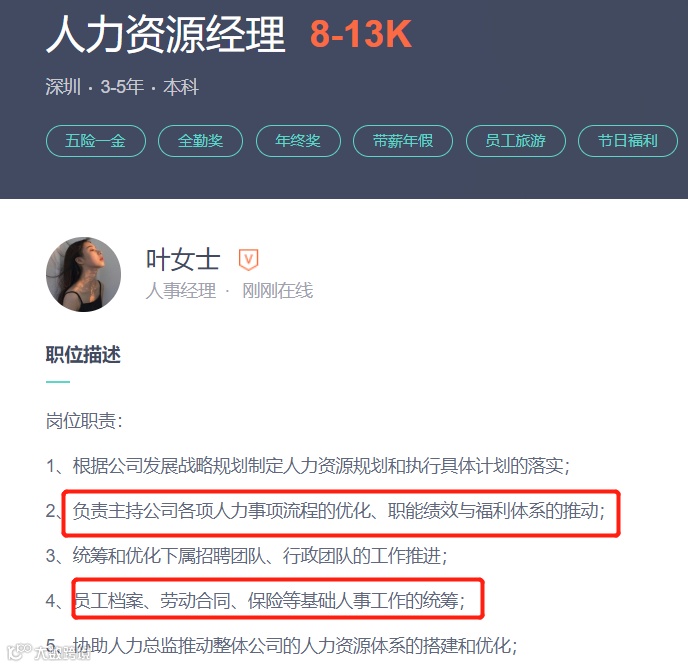Select the 全勤奖 benefit tag
Viewport: 688px width, 667px height.
(x=201, y=141)
